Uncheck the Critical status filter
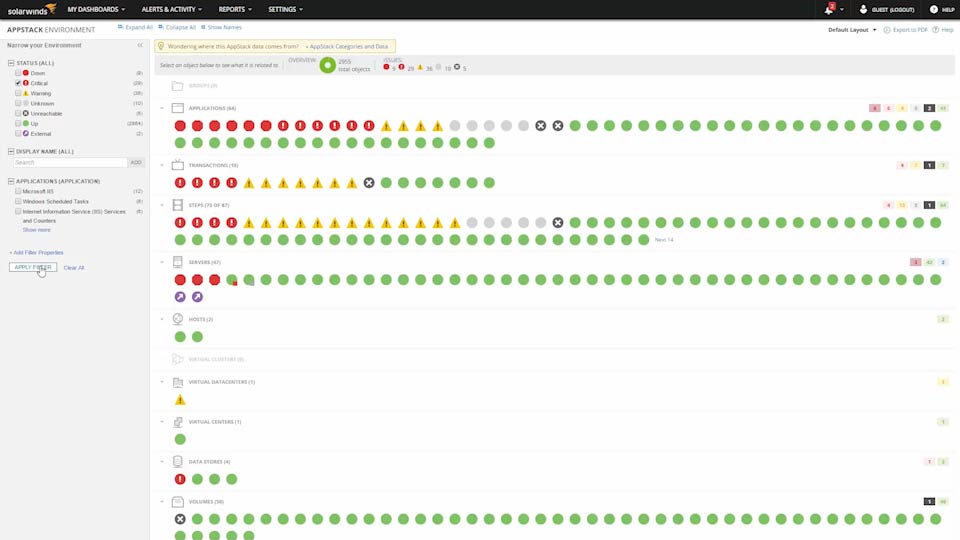 click(18, 83)
